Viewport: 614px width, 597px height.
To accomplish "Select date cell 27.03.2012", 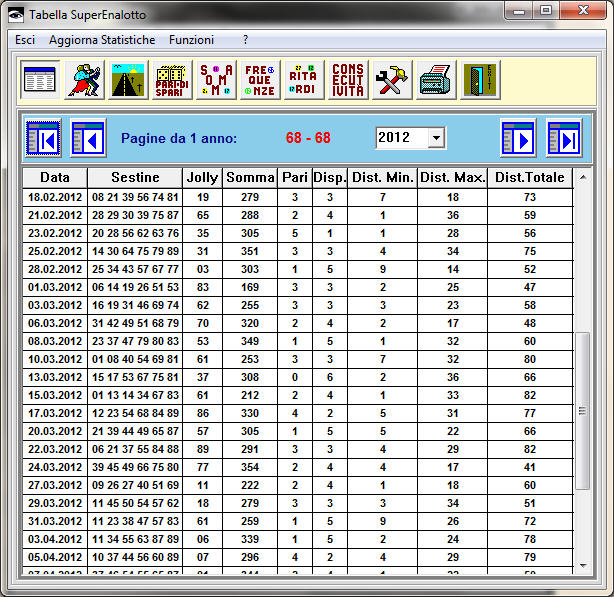I will 55,485.
